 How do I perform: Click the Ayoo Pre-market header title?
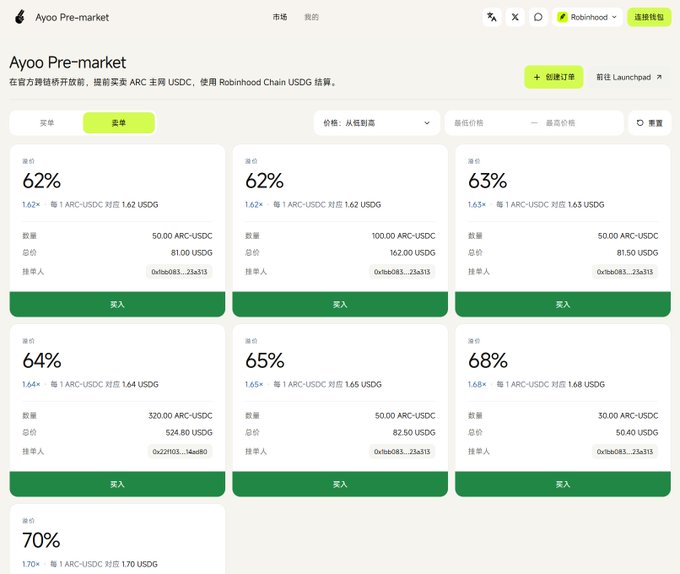point(72,17)
